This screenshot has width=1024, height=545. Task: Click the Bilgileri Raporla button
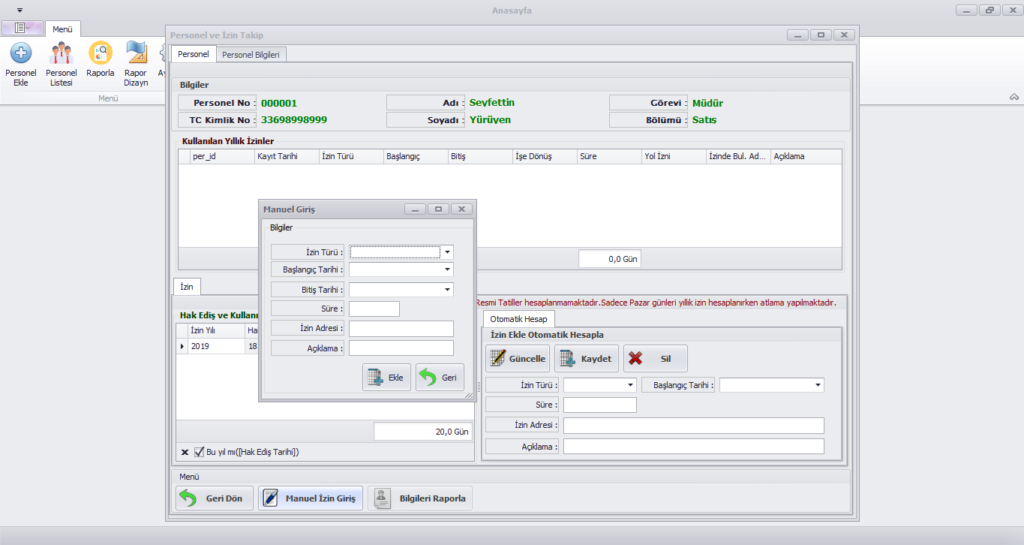420,498
